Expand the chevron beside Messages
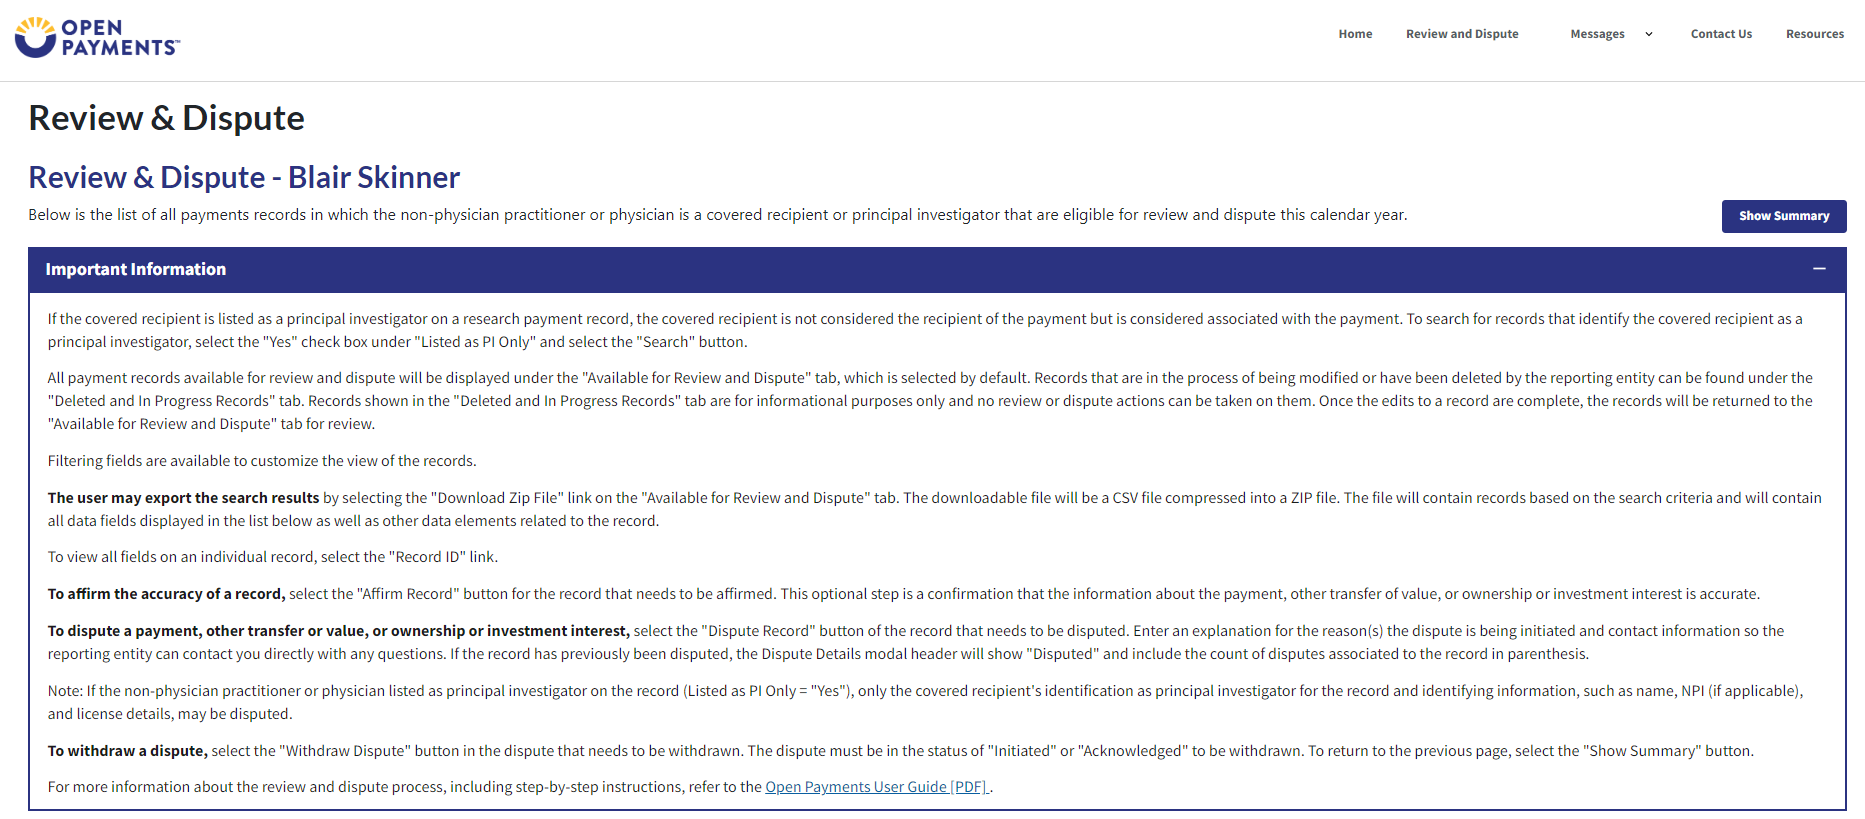 (1649, 34)
